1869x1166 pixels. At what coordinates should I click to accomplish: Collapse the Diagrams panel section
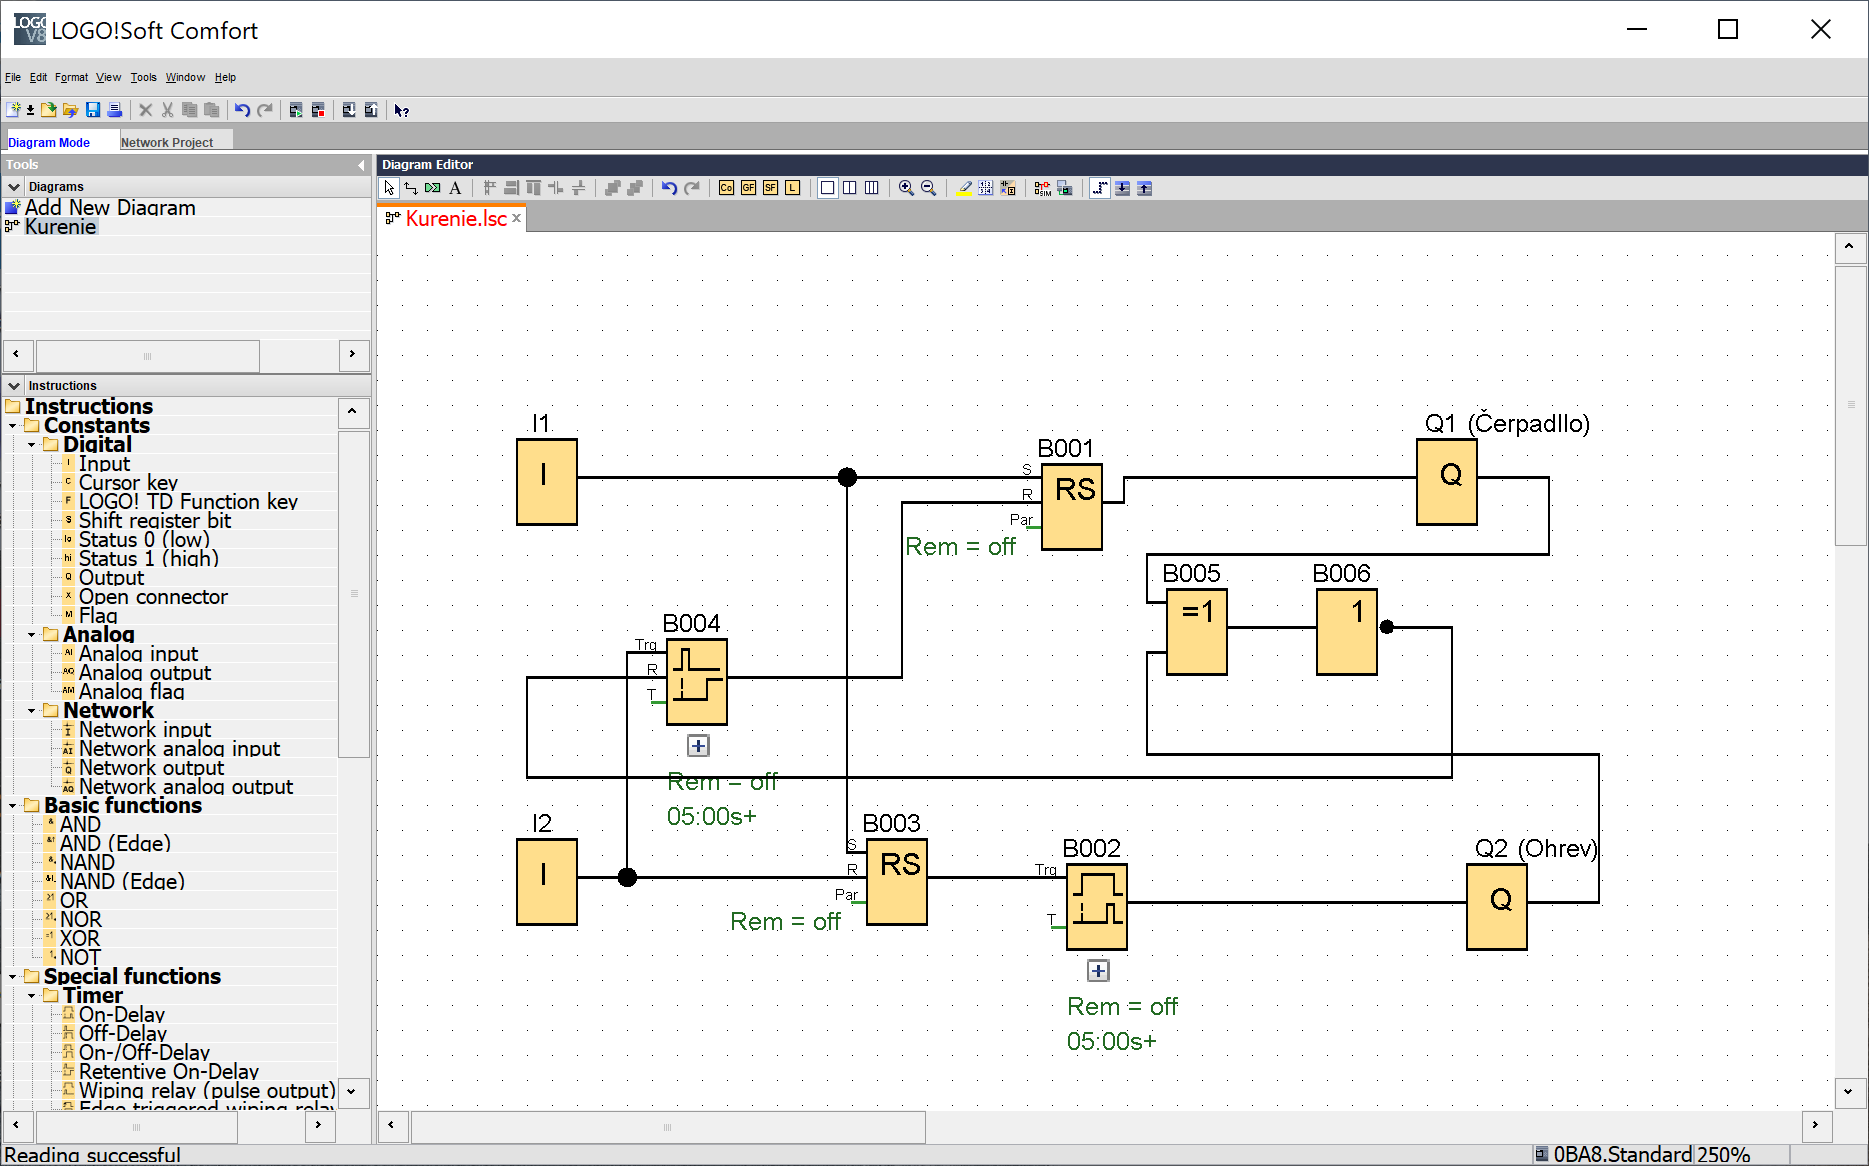[14, 187]
